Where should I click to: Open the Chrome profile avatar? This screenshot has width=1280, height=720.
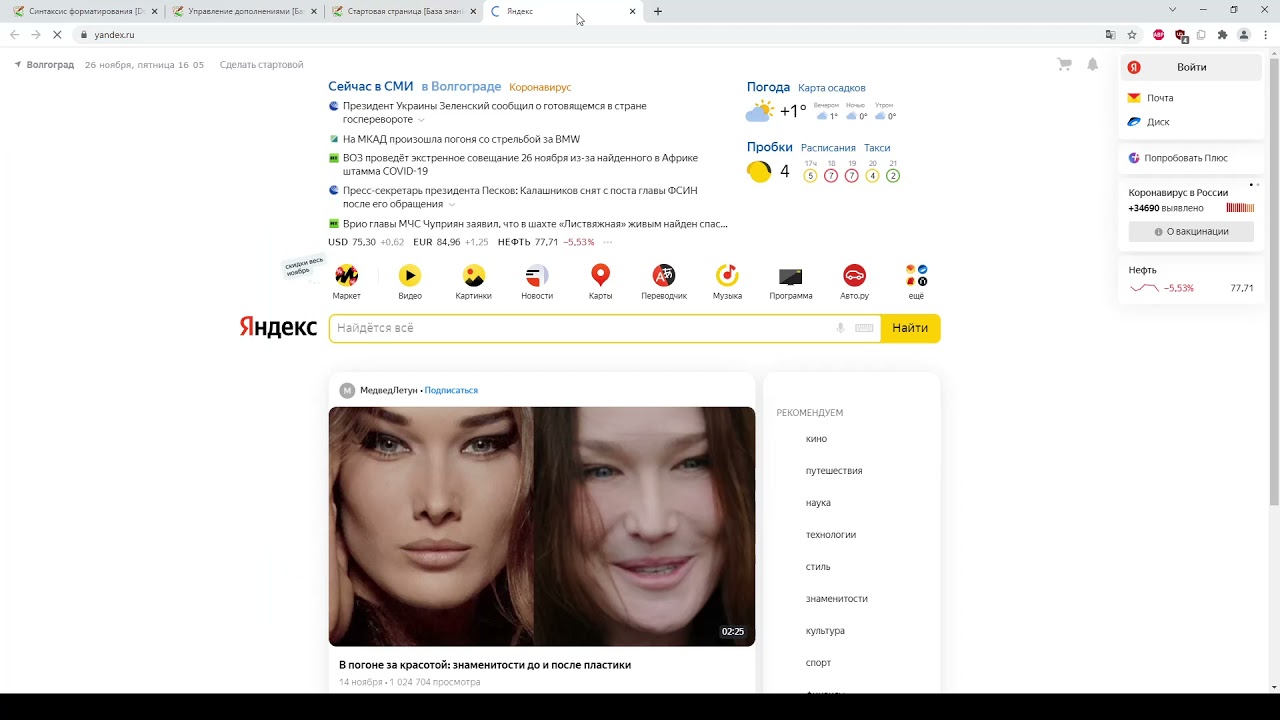tap(1244, 34)
